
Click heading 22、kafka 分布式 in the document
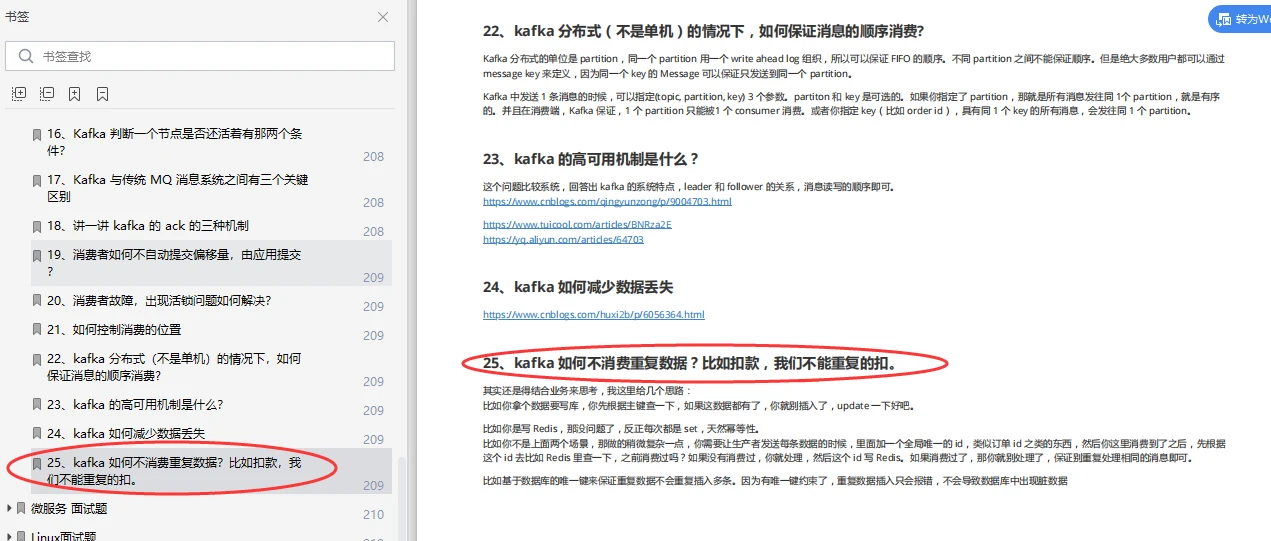(x=703, y=30)
